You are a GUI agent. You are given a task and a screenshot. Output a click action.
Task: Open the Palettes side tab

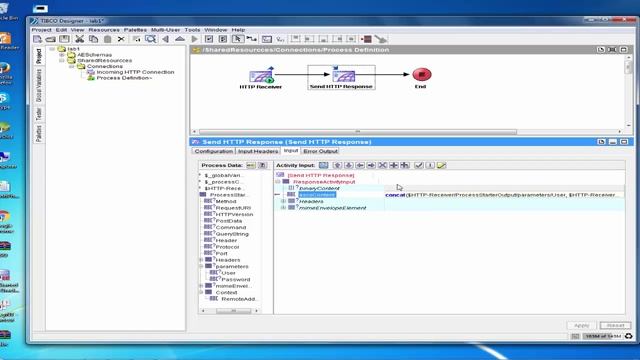(39, 133)
